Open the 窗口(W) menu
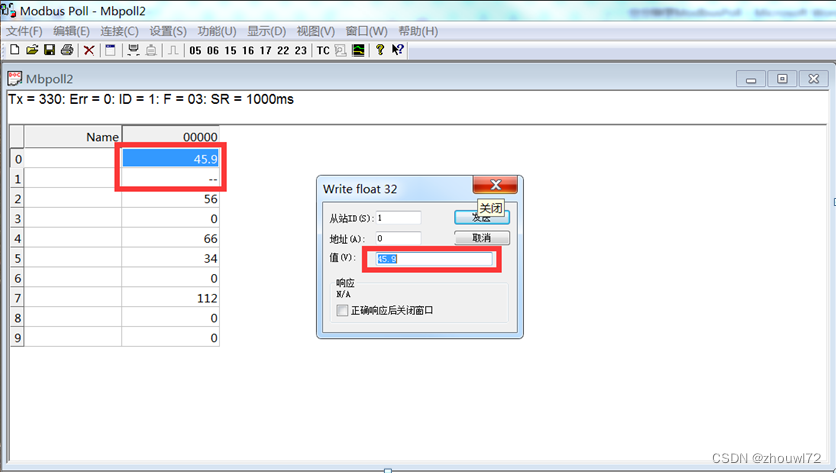Image resolution: width=836 pixels, height=473 pixels. 366,31
